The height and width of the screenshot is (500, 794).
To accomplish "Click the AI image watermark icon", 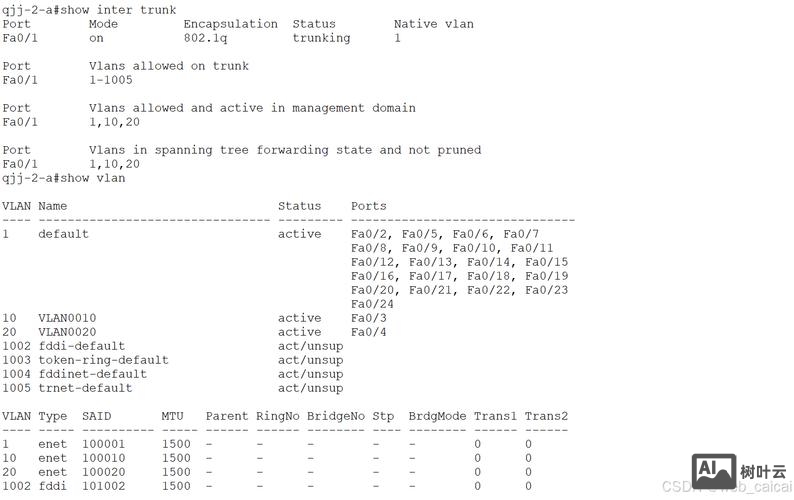I will (x=714, y=471).
